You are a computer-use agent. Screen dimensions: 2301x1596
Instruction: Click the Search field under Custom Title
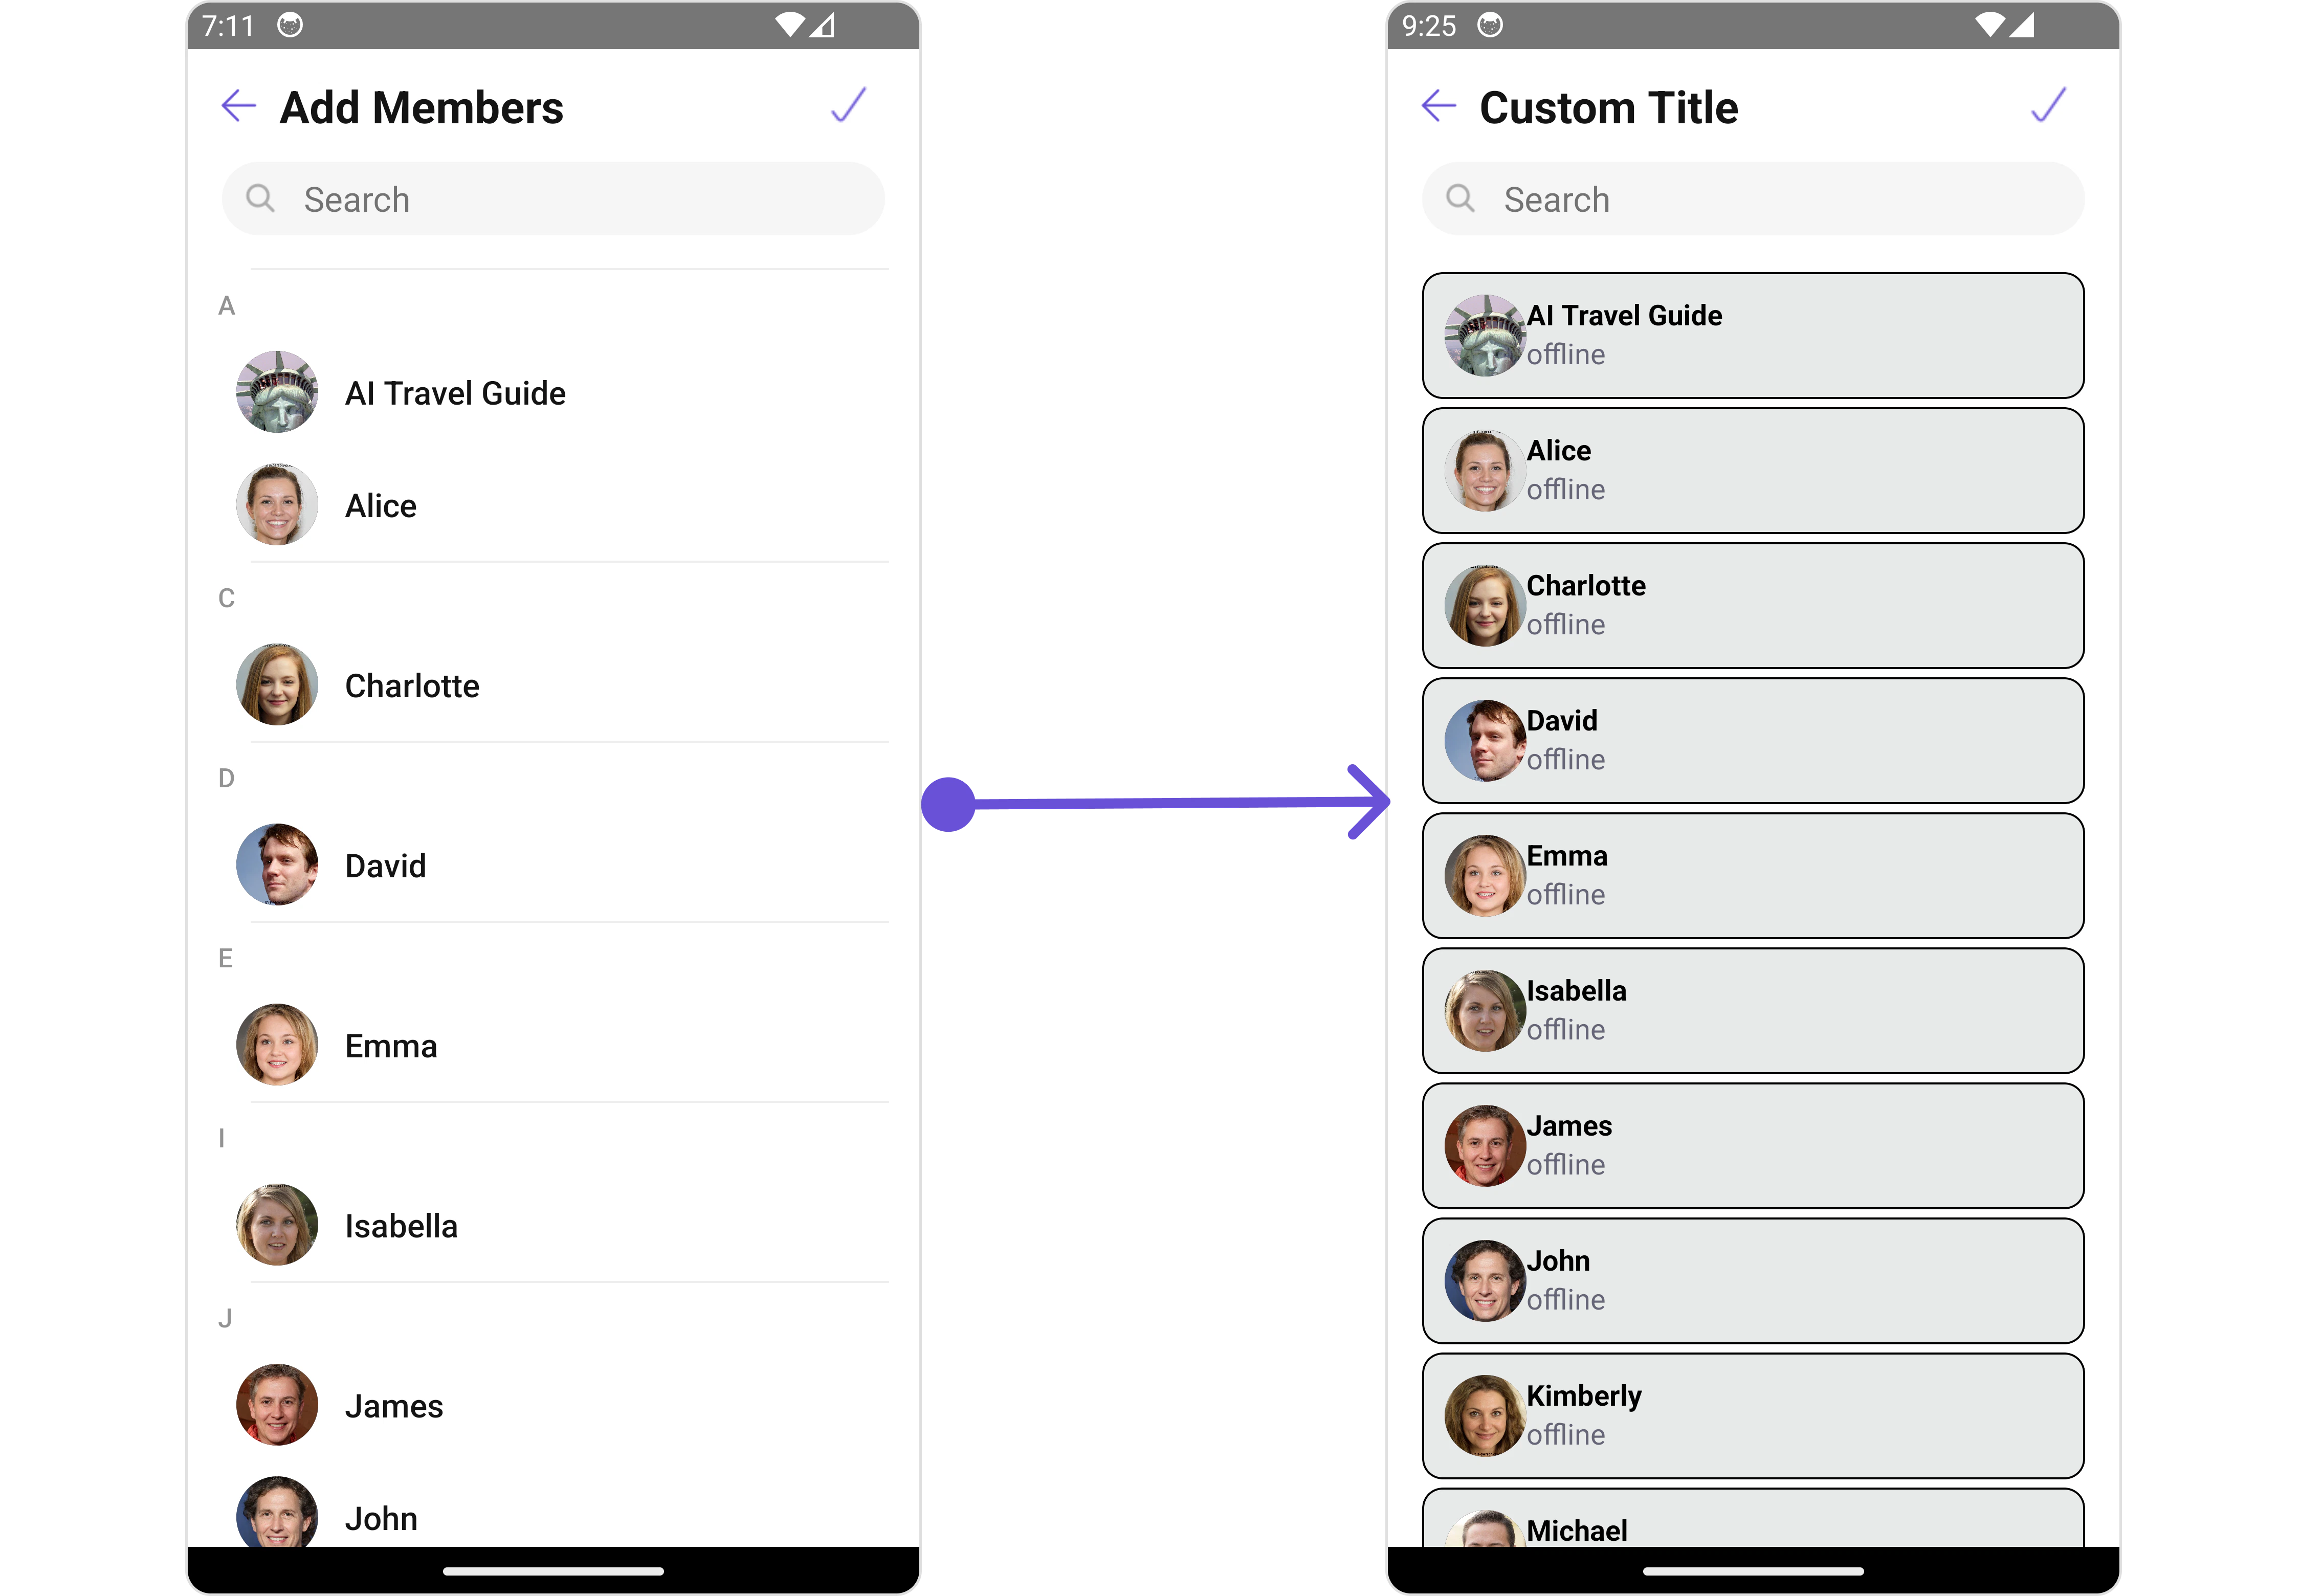tap(1753, 199)
